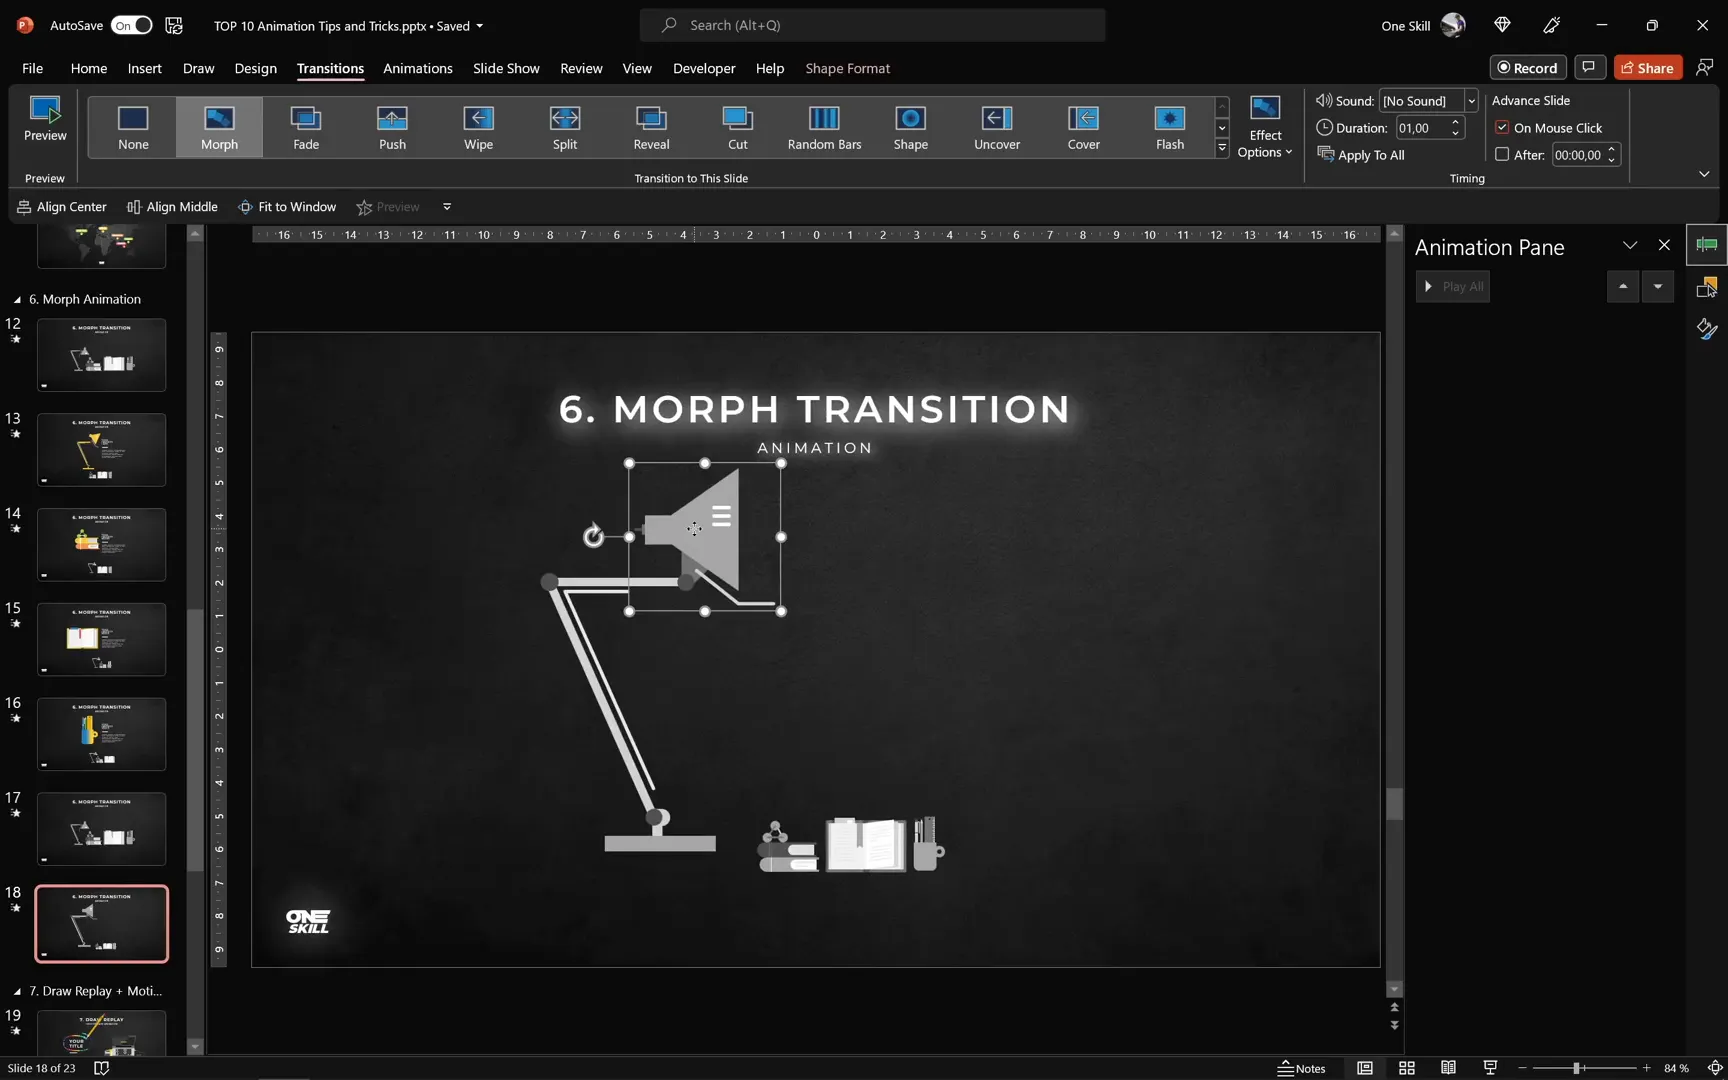The image size is (1728, 1080).
Task: Click the pen ink icon in title bar
Action: pos(1552,25)
